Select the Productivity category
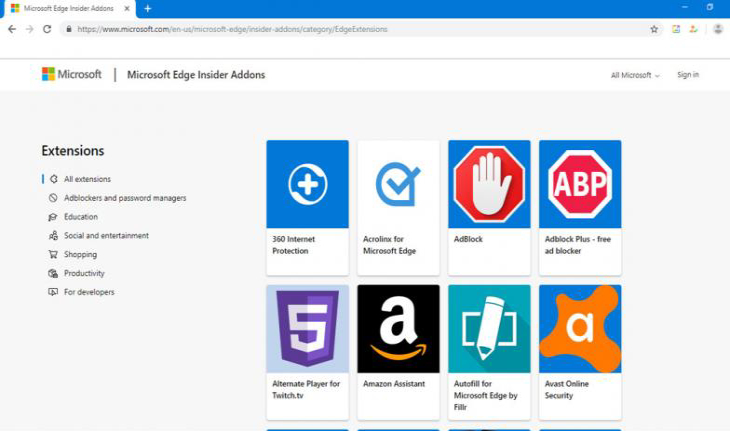This screenshot has height=431, width=730. [x=84, y=273]
